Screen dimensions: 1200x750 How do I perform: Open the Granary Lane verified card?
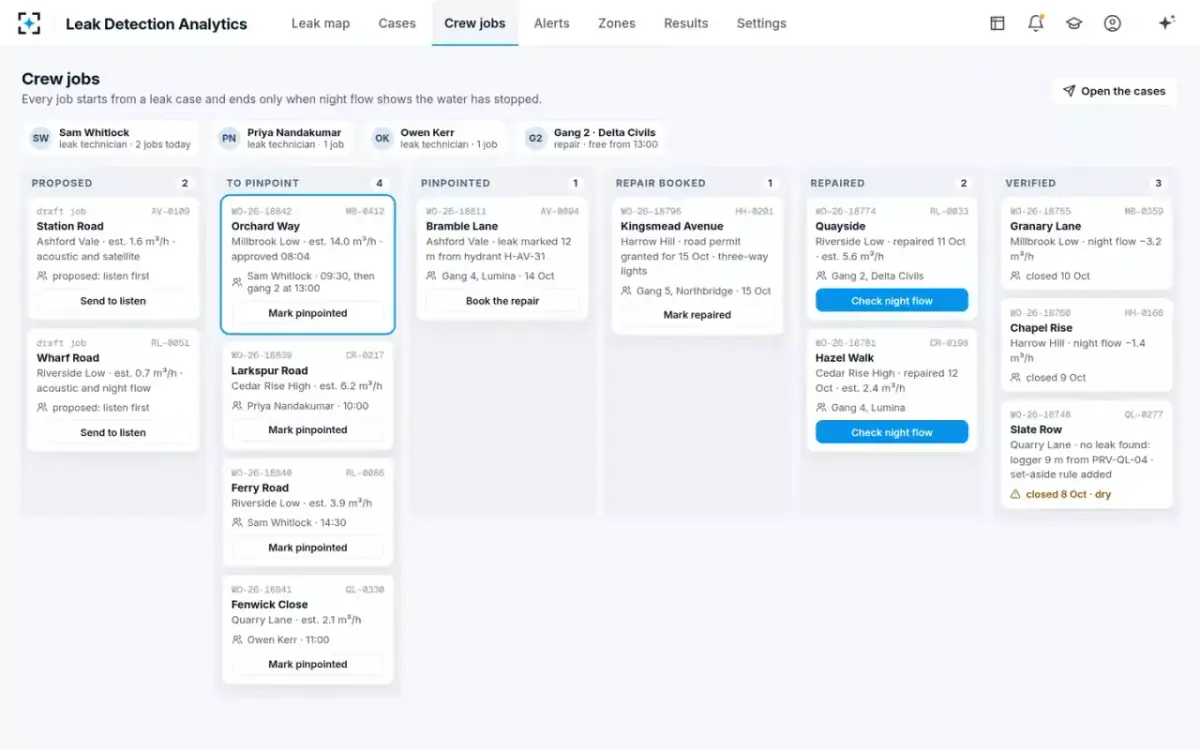point(1087,243)
